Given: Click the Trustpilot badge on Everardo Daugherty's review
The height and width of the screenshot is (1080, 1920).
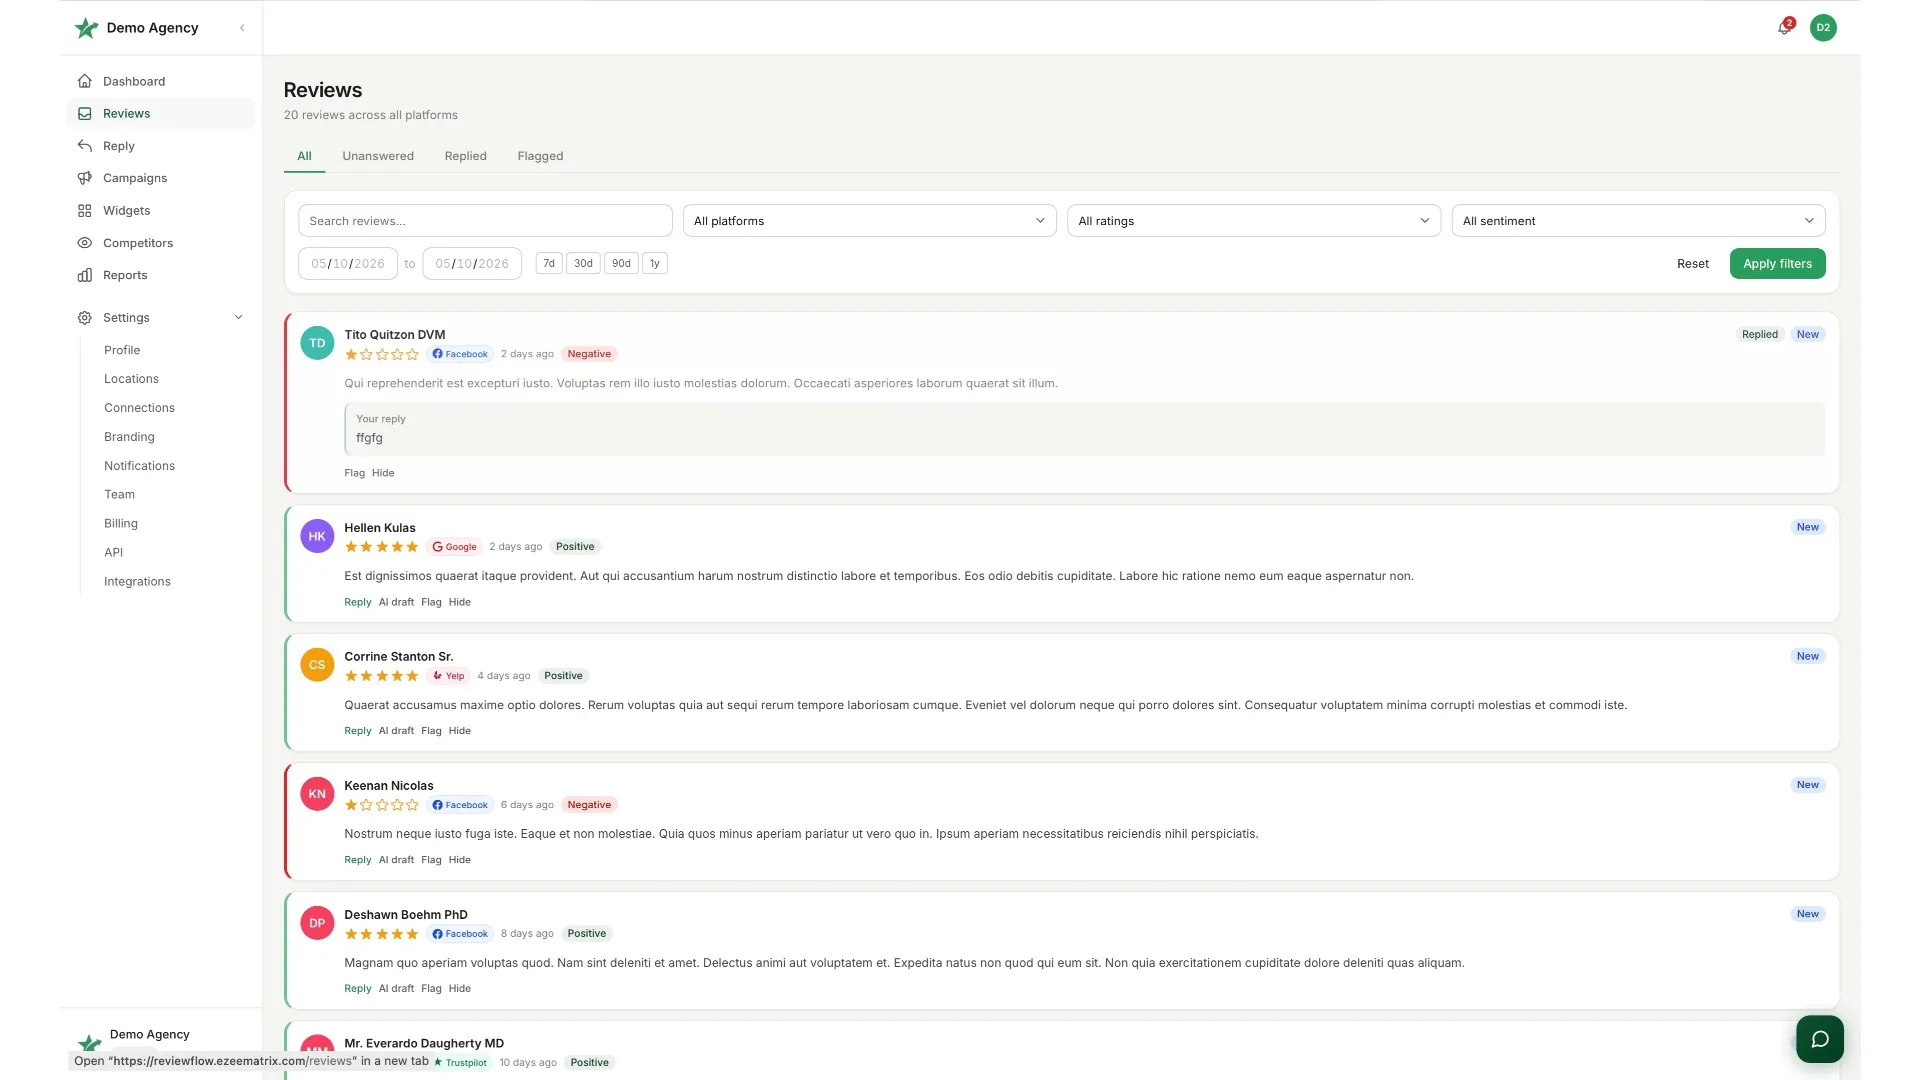Looking at the screenshot, I should [x=460, y=1063].
